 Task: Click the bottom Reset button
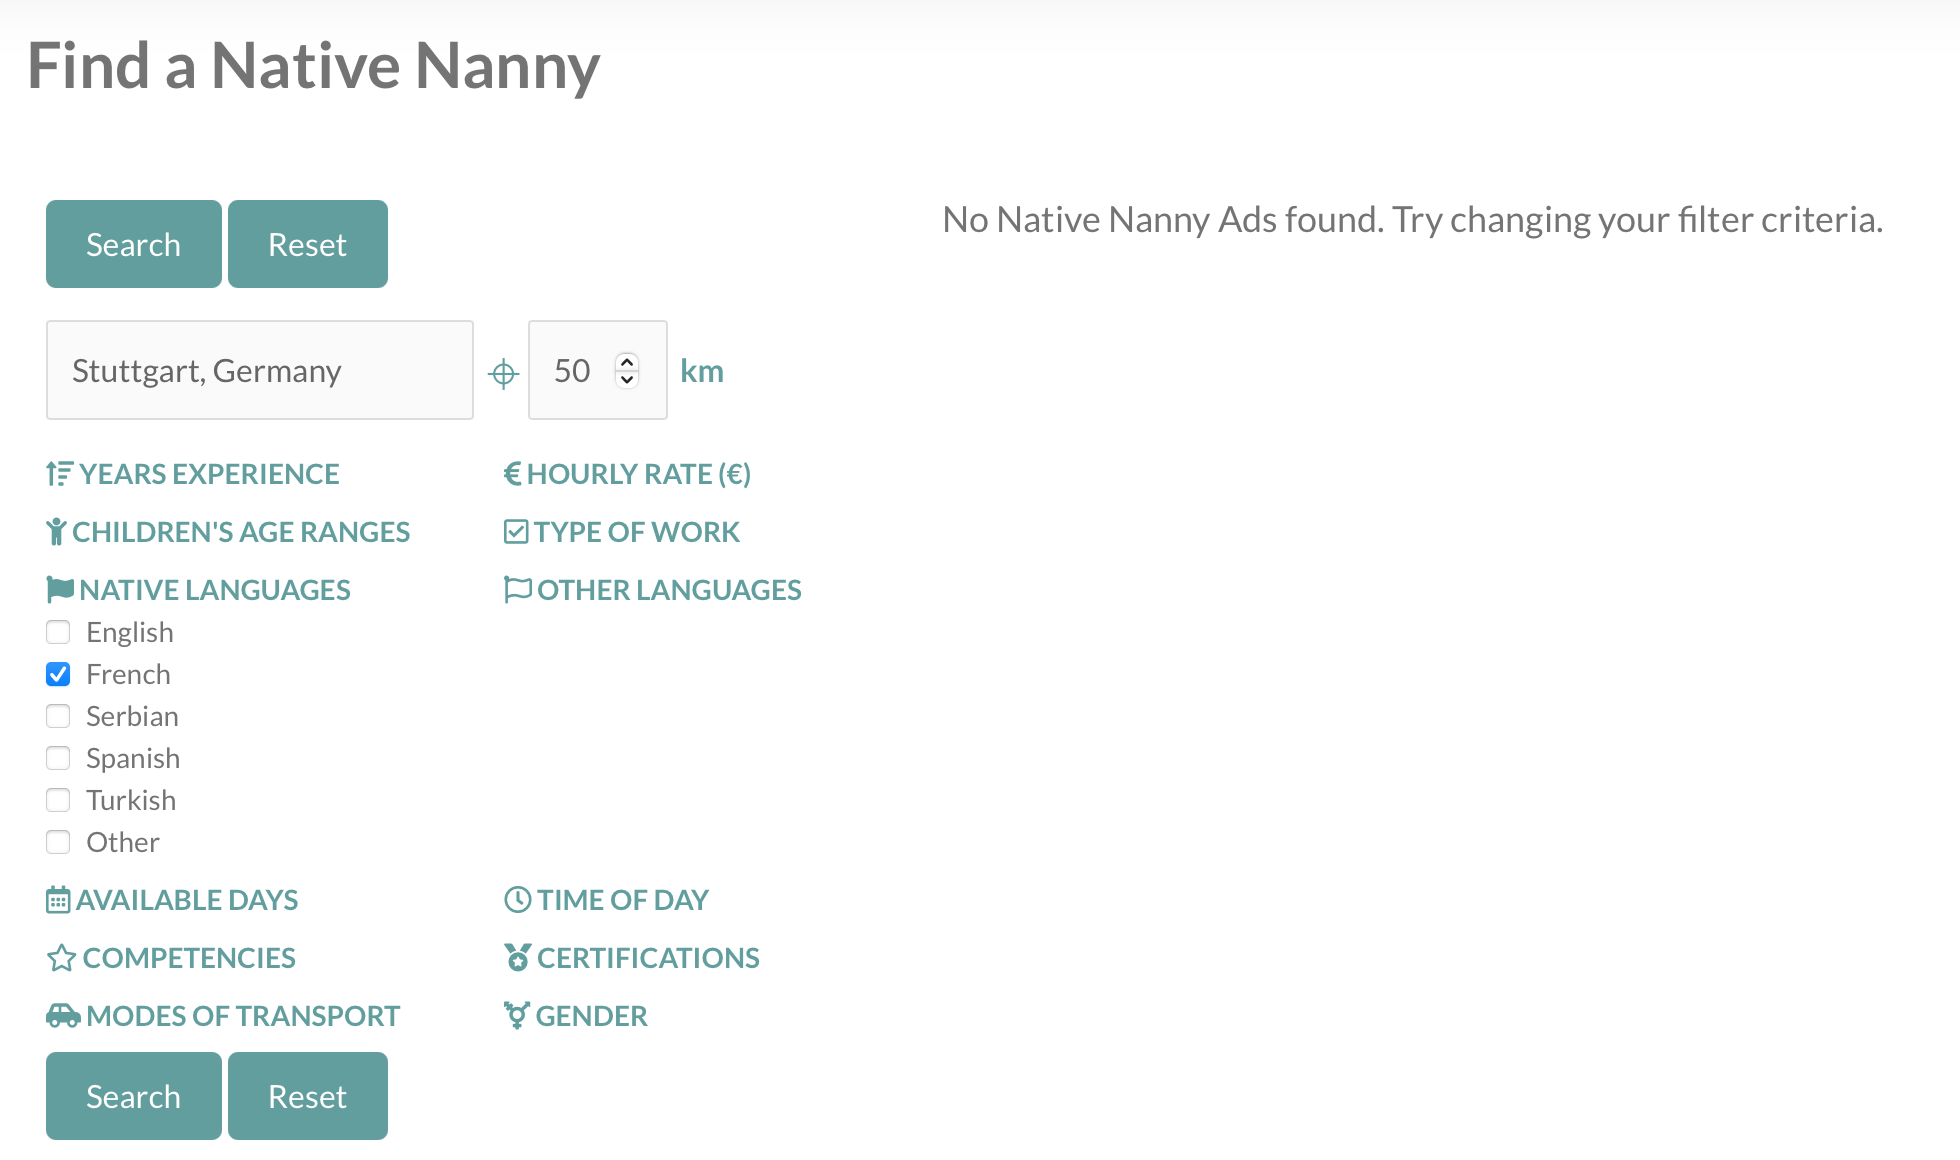pyautogui.click(x=308, y=1096)
